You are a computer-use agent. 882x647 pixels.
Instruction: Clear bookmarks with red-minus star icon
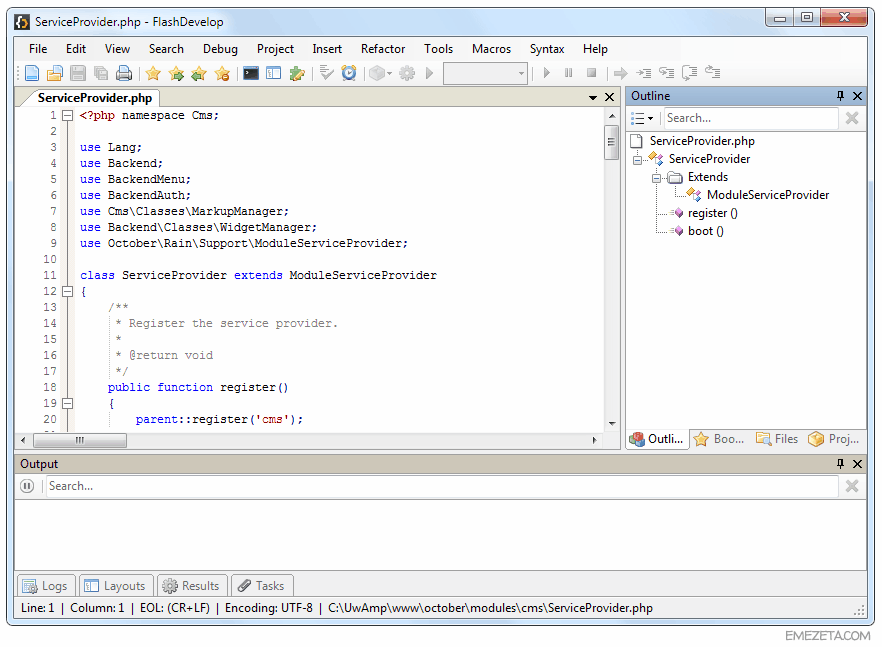click(222, 73)
